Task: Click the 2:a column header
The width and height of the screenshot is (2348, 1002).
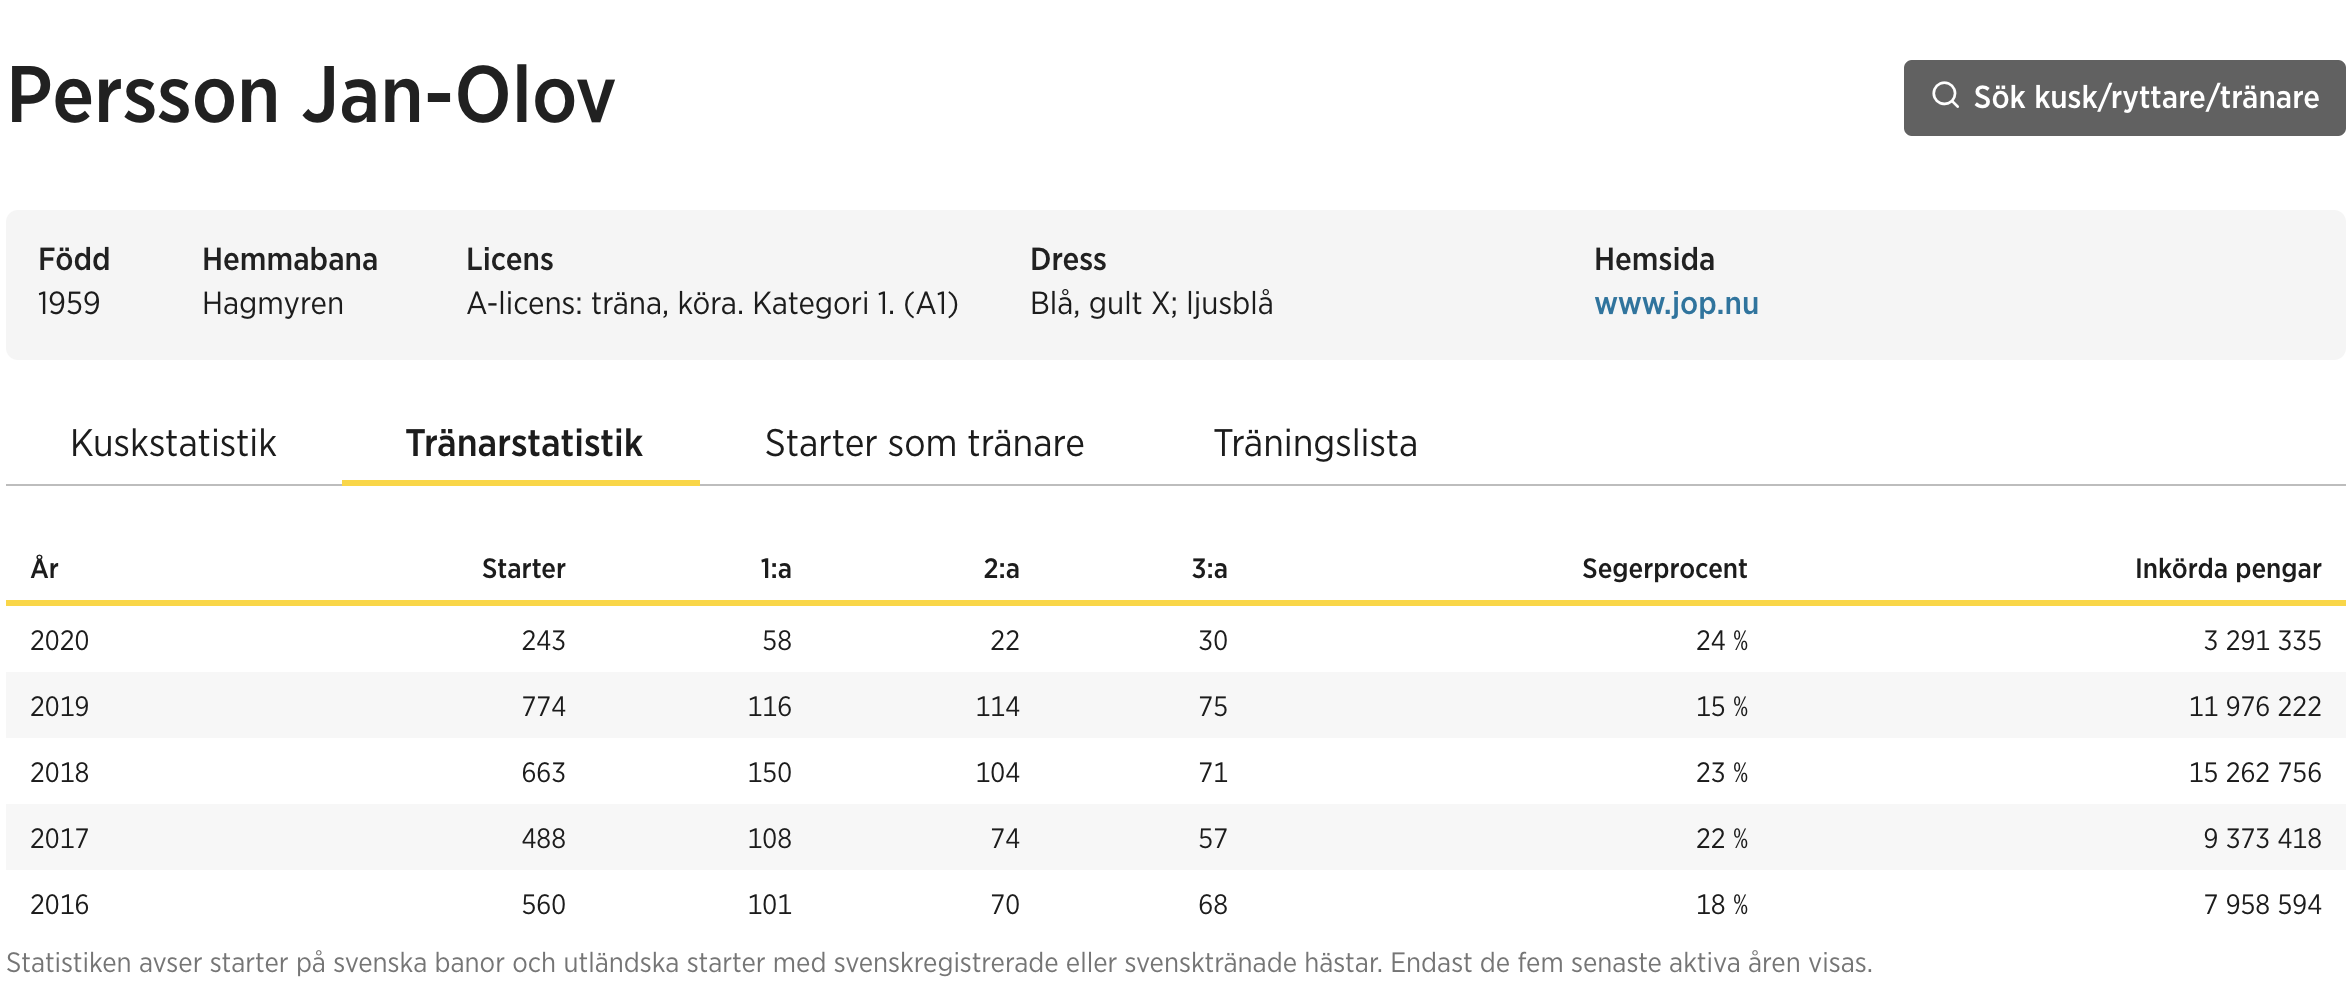Action: 1001,569
